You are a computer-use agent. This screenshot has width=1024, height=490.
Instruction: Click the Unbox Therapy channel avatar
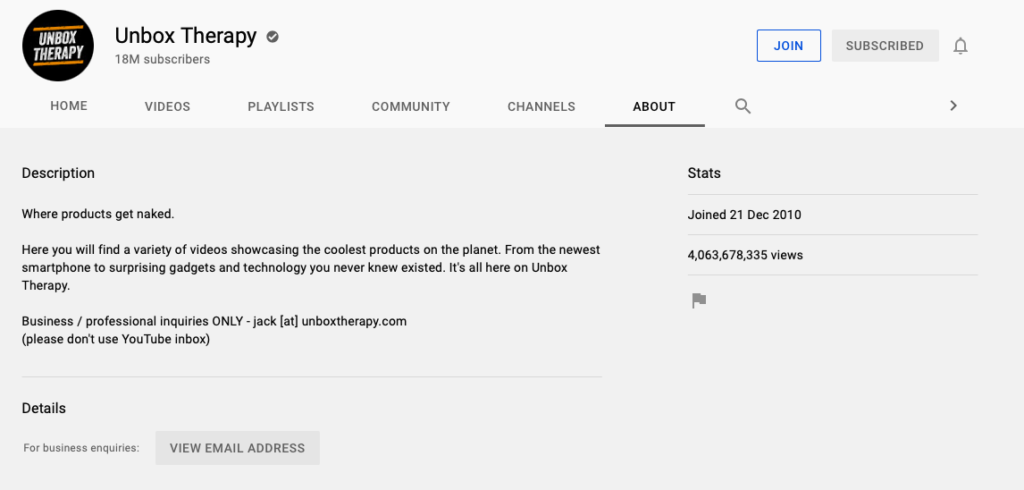click(x=58, y=46)
